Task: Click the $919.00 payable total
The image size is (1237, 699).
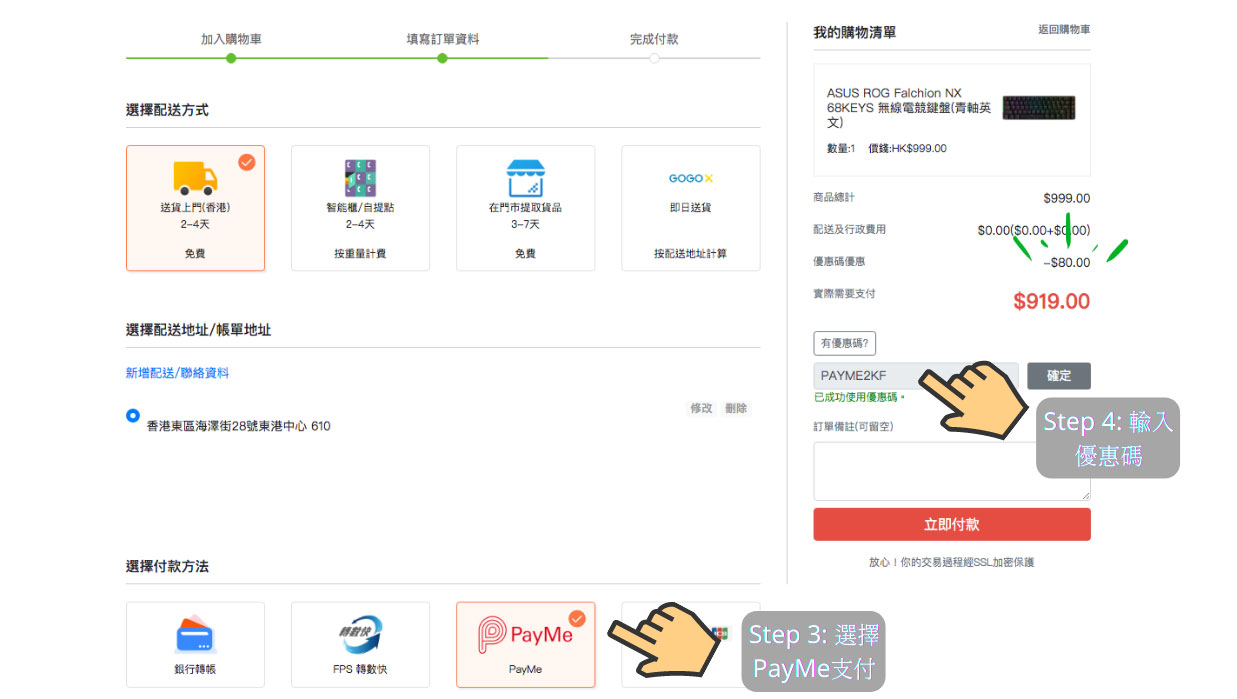Action: point(1051,301)
